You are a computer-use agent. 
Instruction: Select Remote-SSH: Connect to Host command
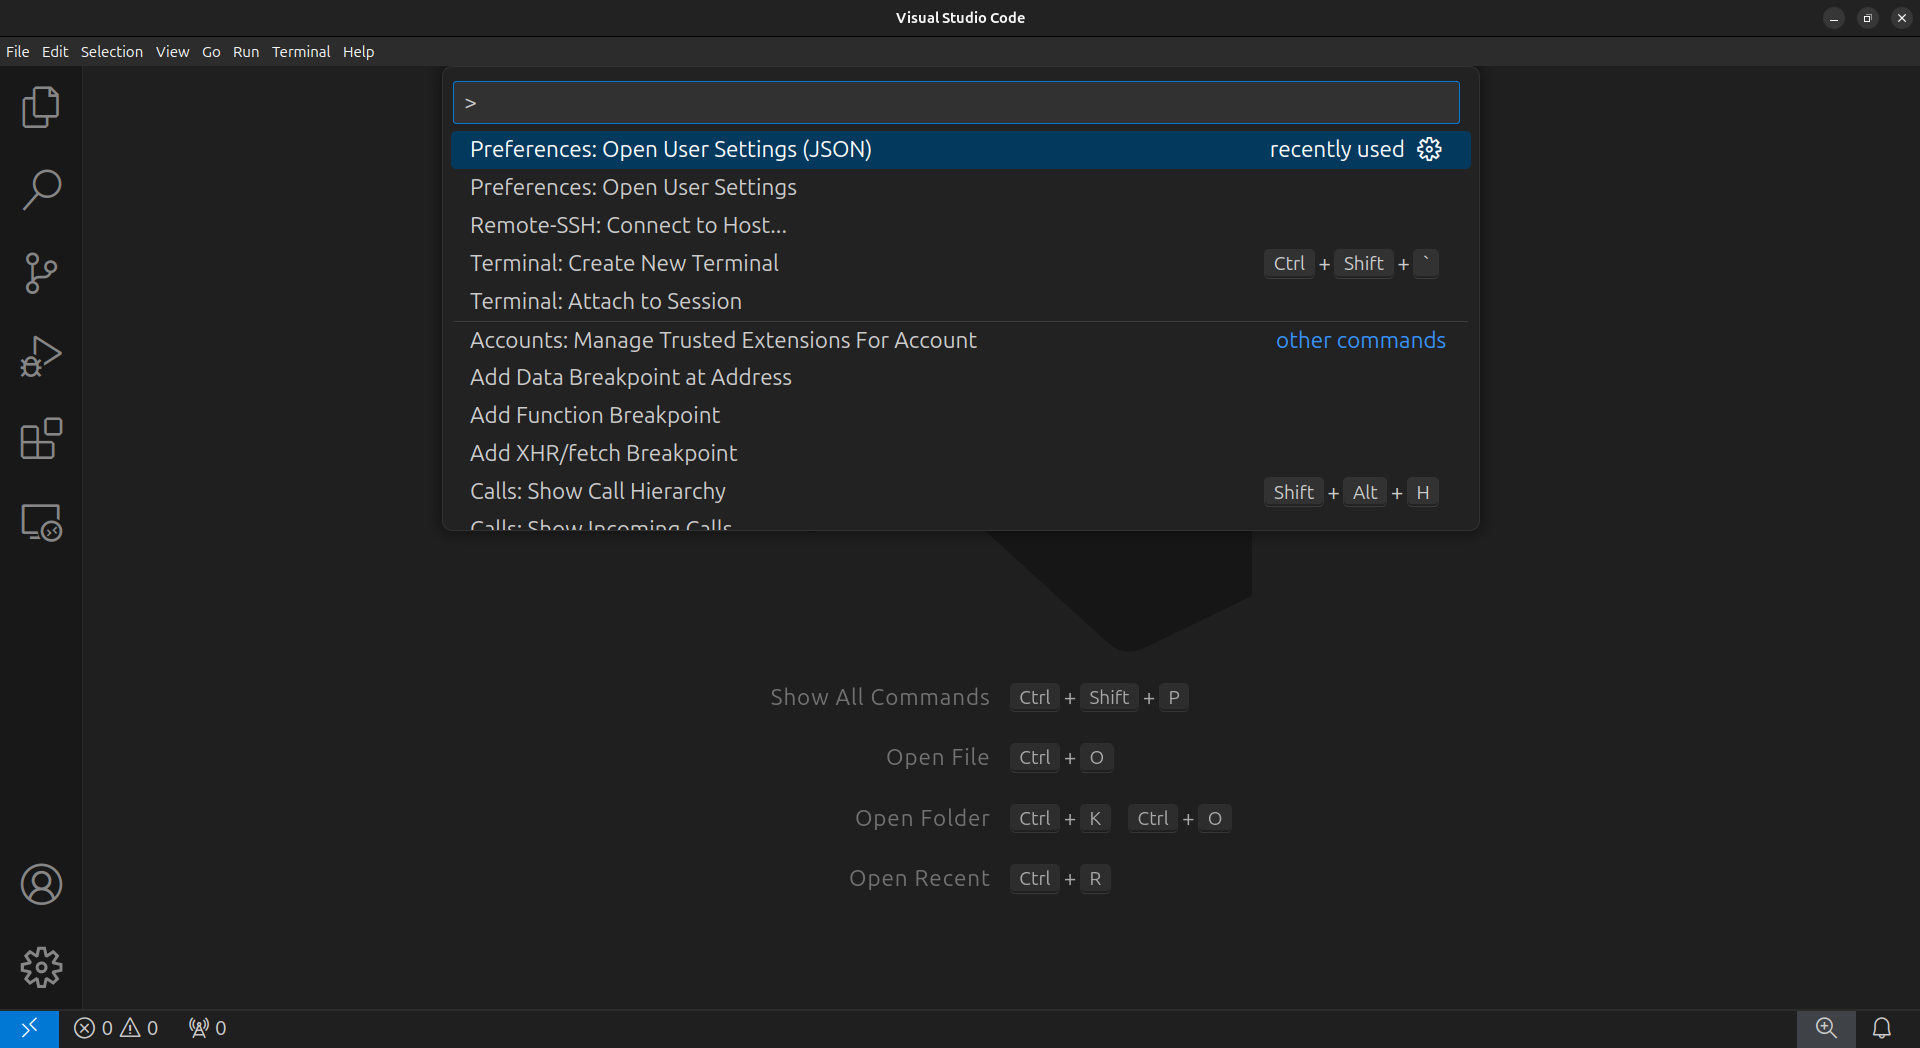(628, 225)
